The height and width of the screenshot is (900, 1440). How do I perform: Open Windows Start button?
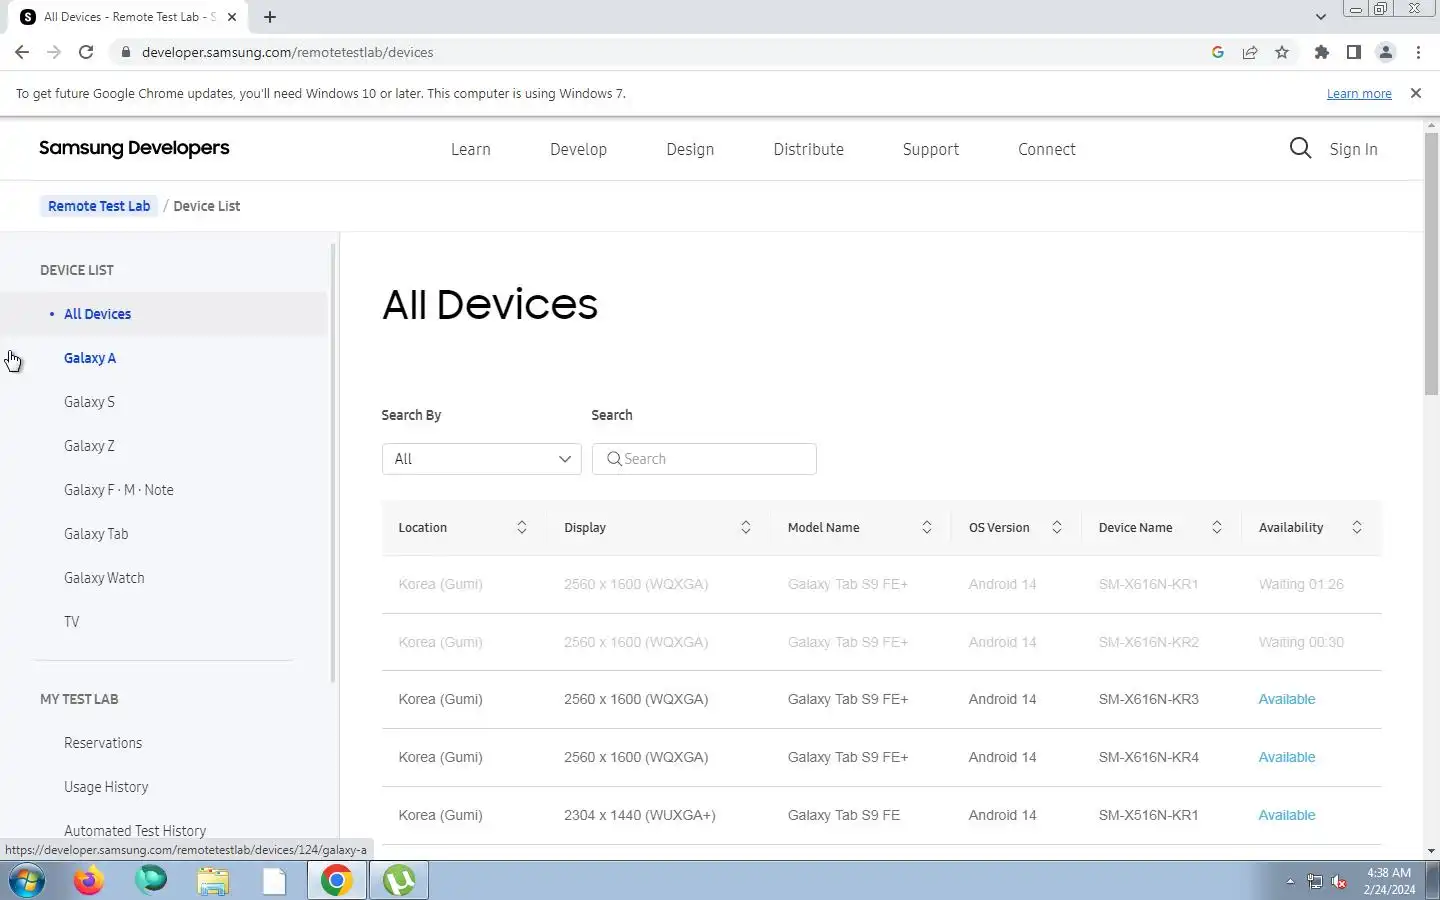tap(27, 881)
